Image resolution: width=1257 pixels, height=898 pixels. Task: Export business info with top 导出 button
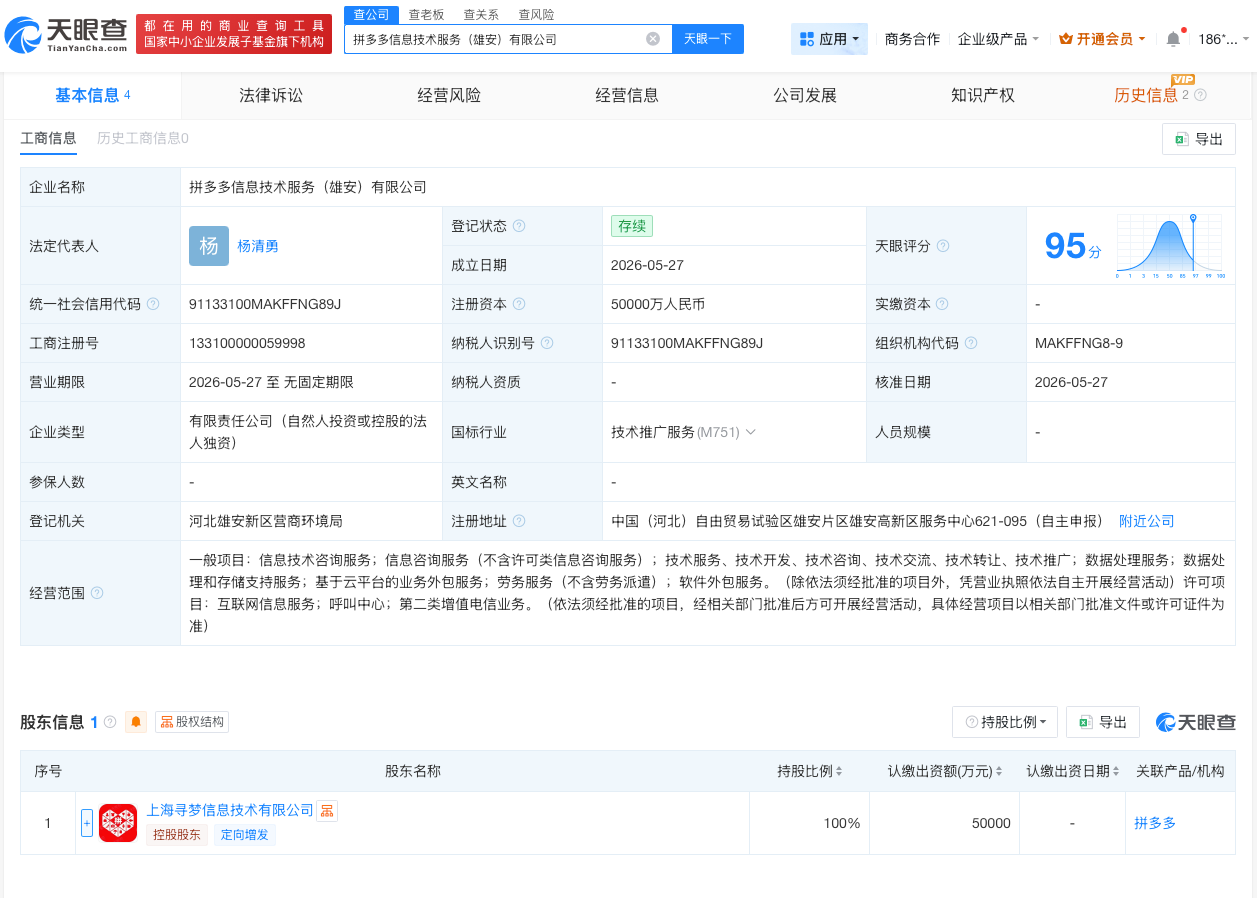[1199, 139]
